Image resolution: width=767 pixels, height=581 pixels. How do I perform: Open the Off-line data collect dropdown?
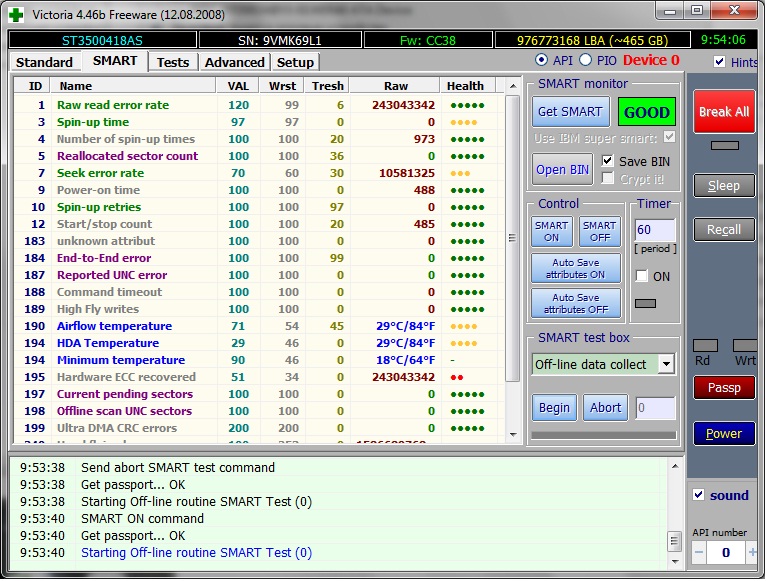(666, 364)
